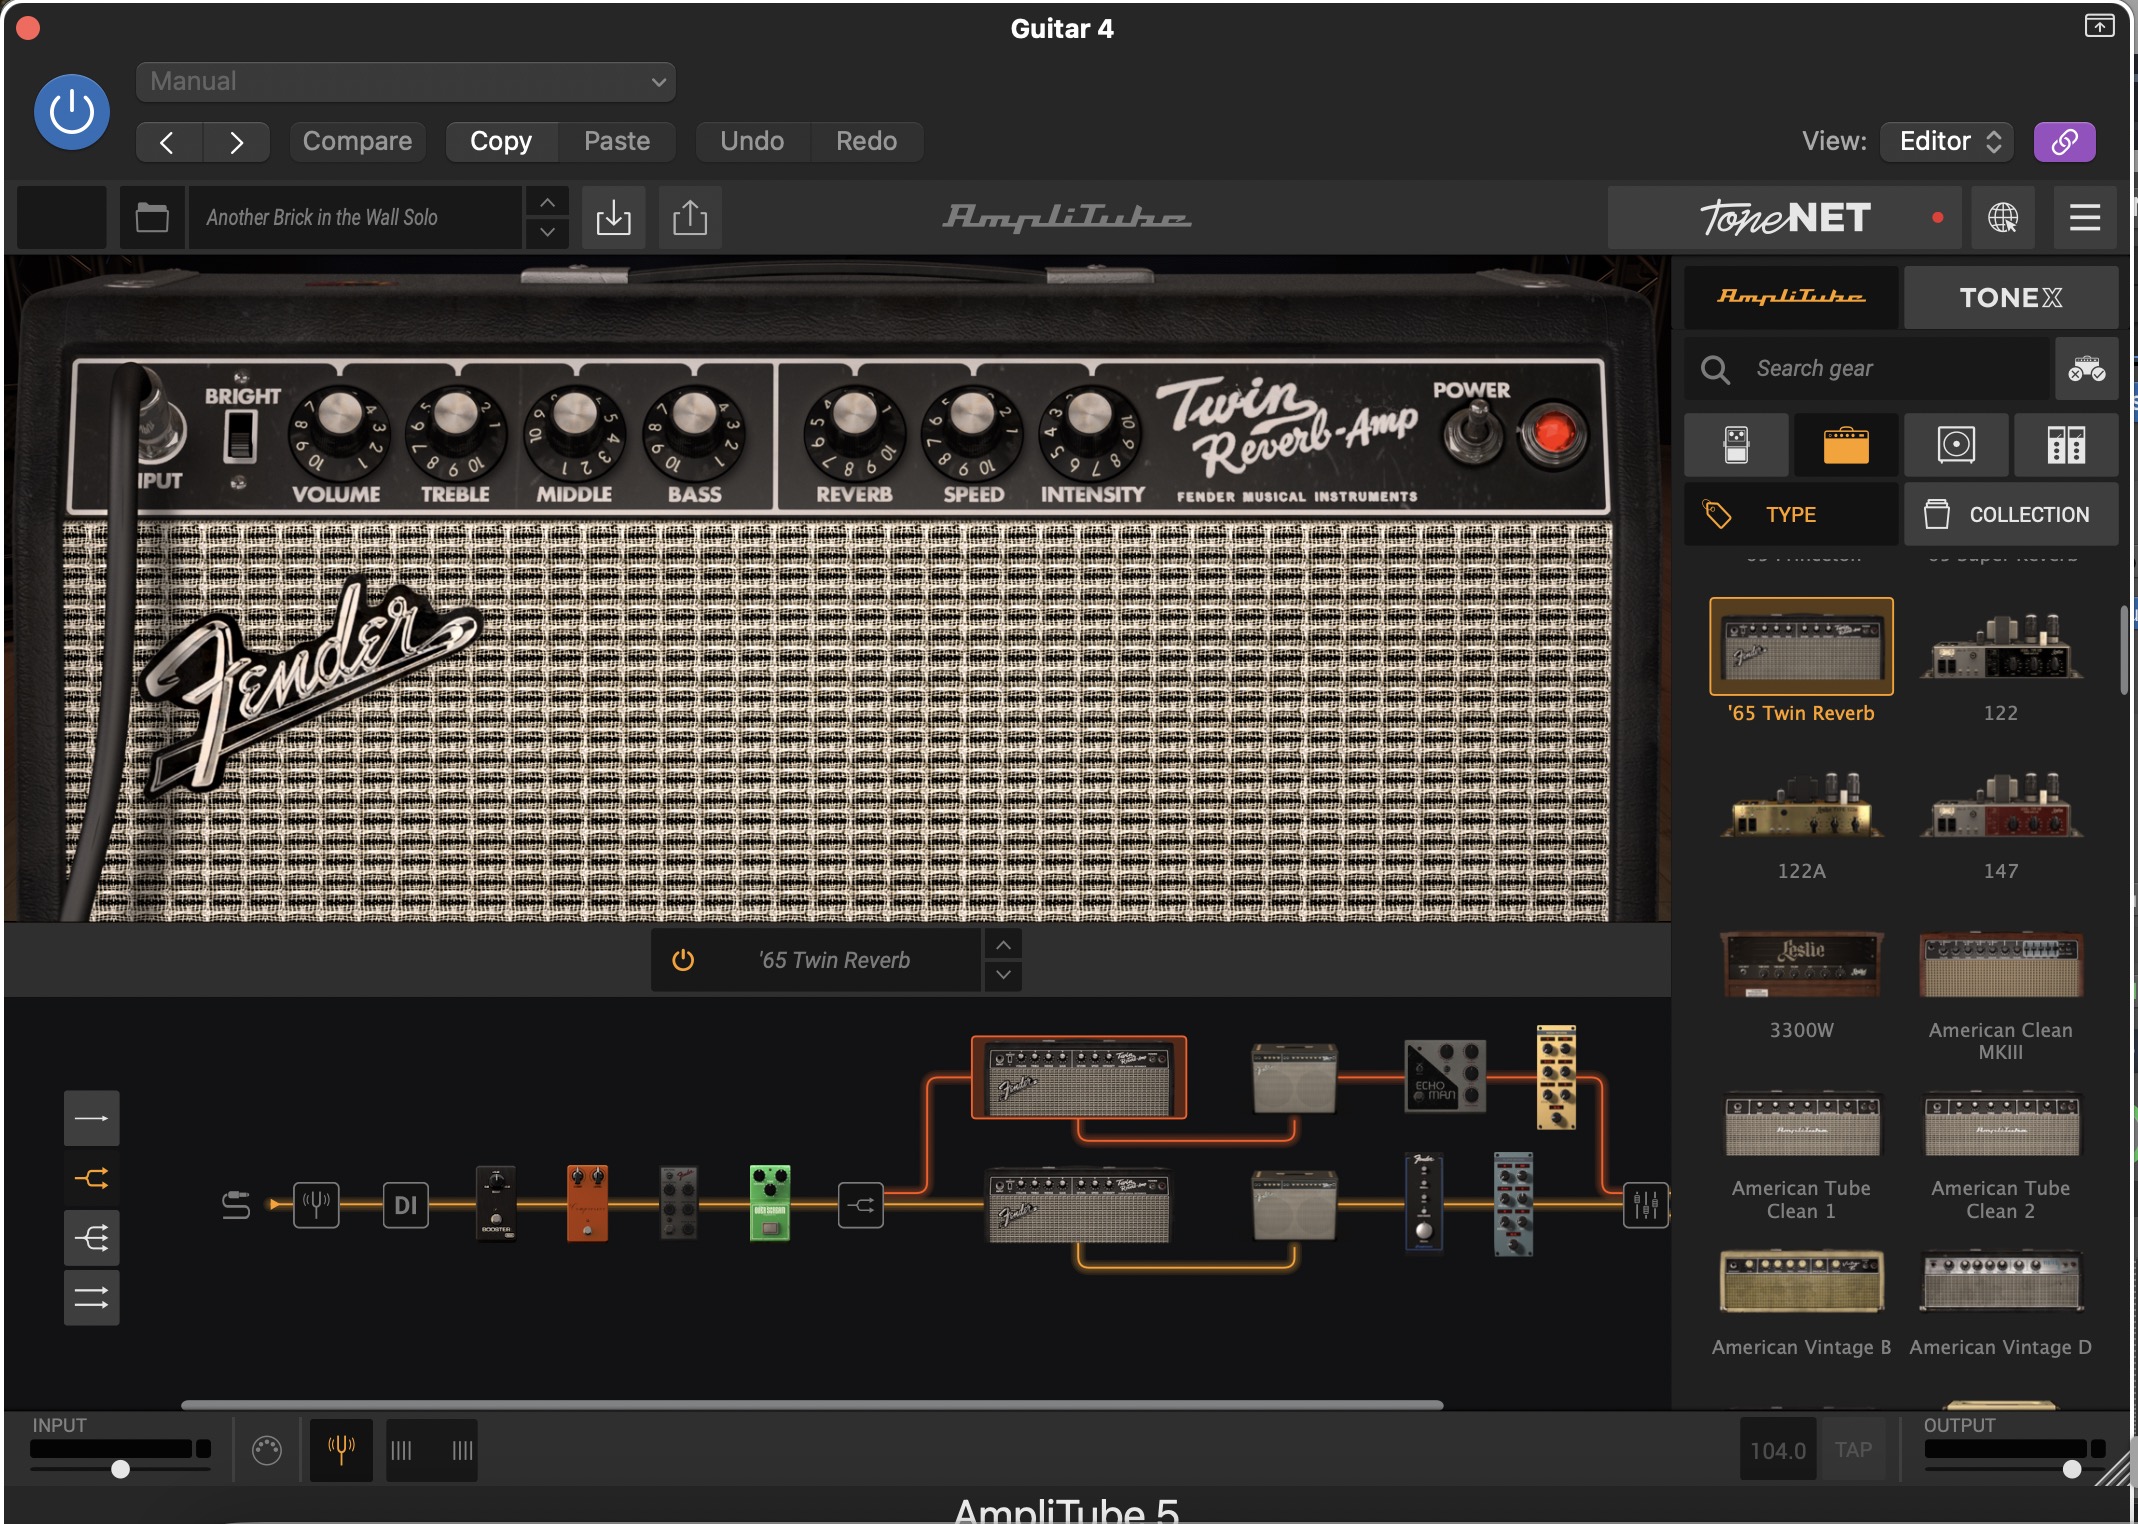The image size is (2138, 1524).
Task: Step amp model down with chevron
Action: pyautogui.click(x=1003, y=975)
